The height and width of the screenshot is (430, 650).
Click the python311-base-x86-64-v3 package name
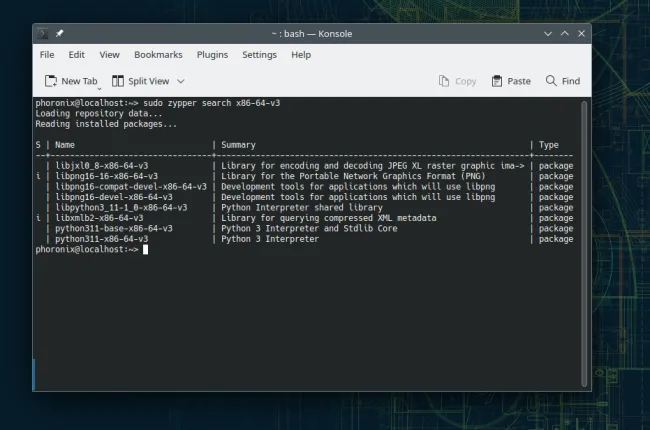[114, 228]
